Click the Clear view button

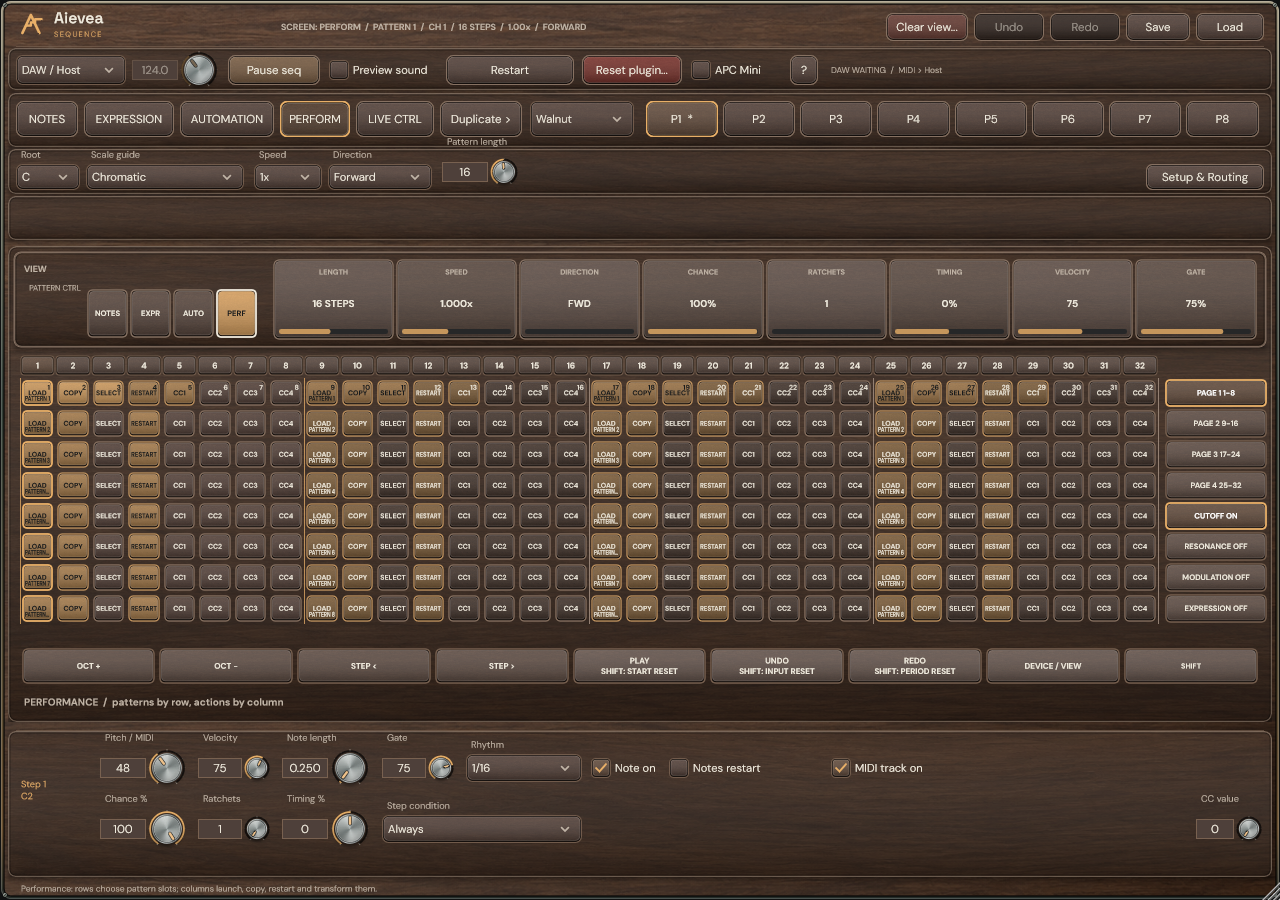tap(927, 27)
